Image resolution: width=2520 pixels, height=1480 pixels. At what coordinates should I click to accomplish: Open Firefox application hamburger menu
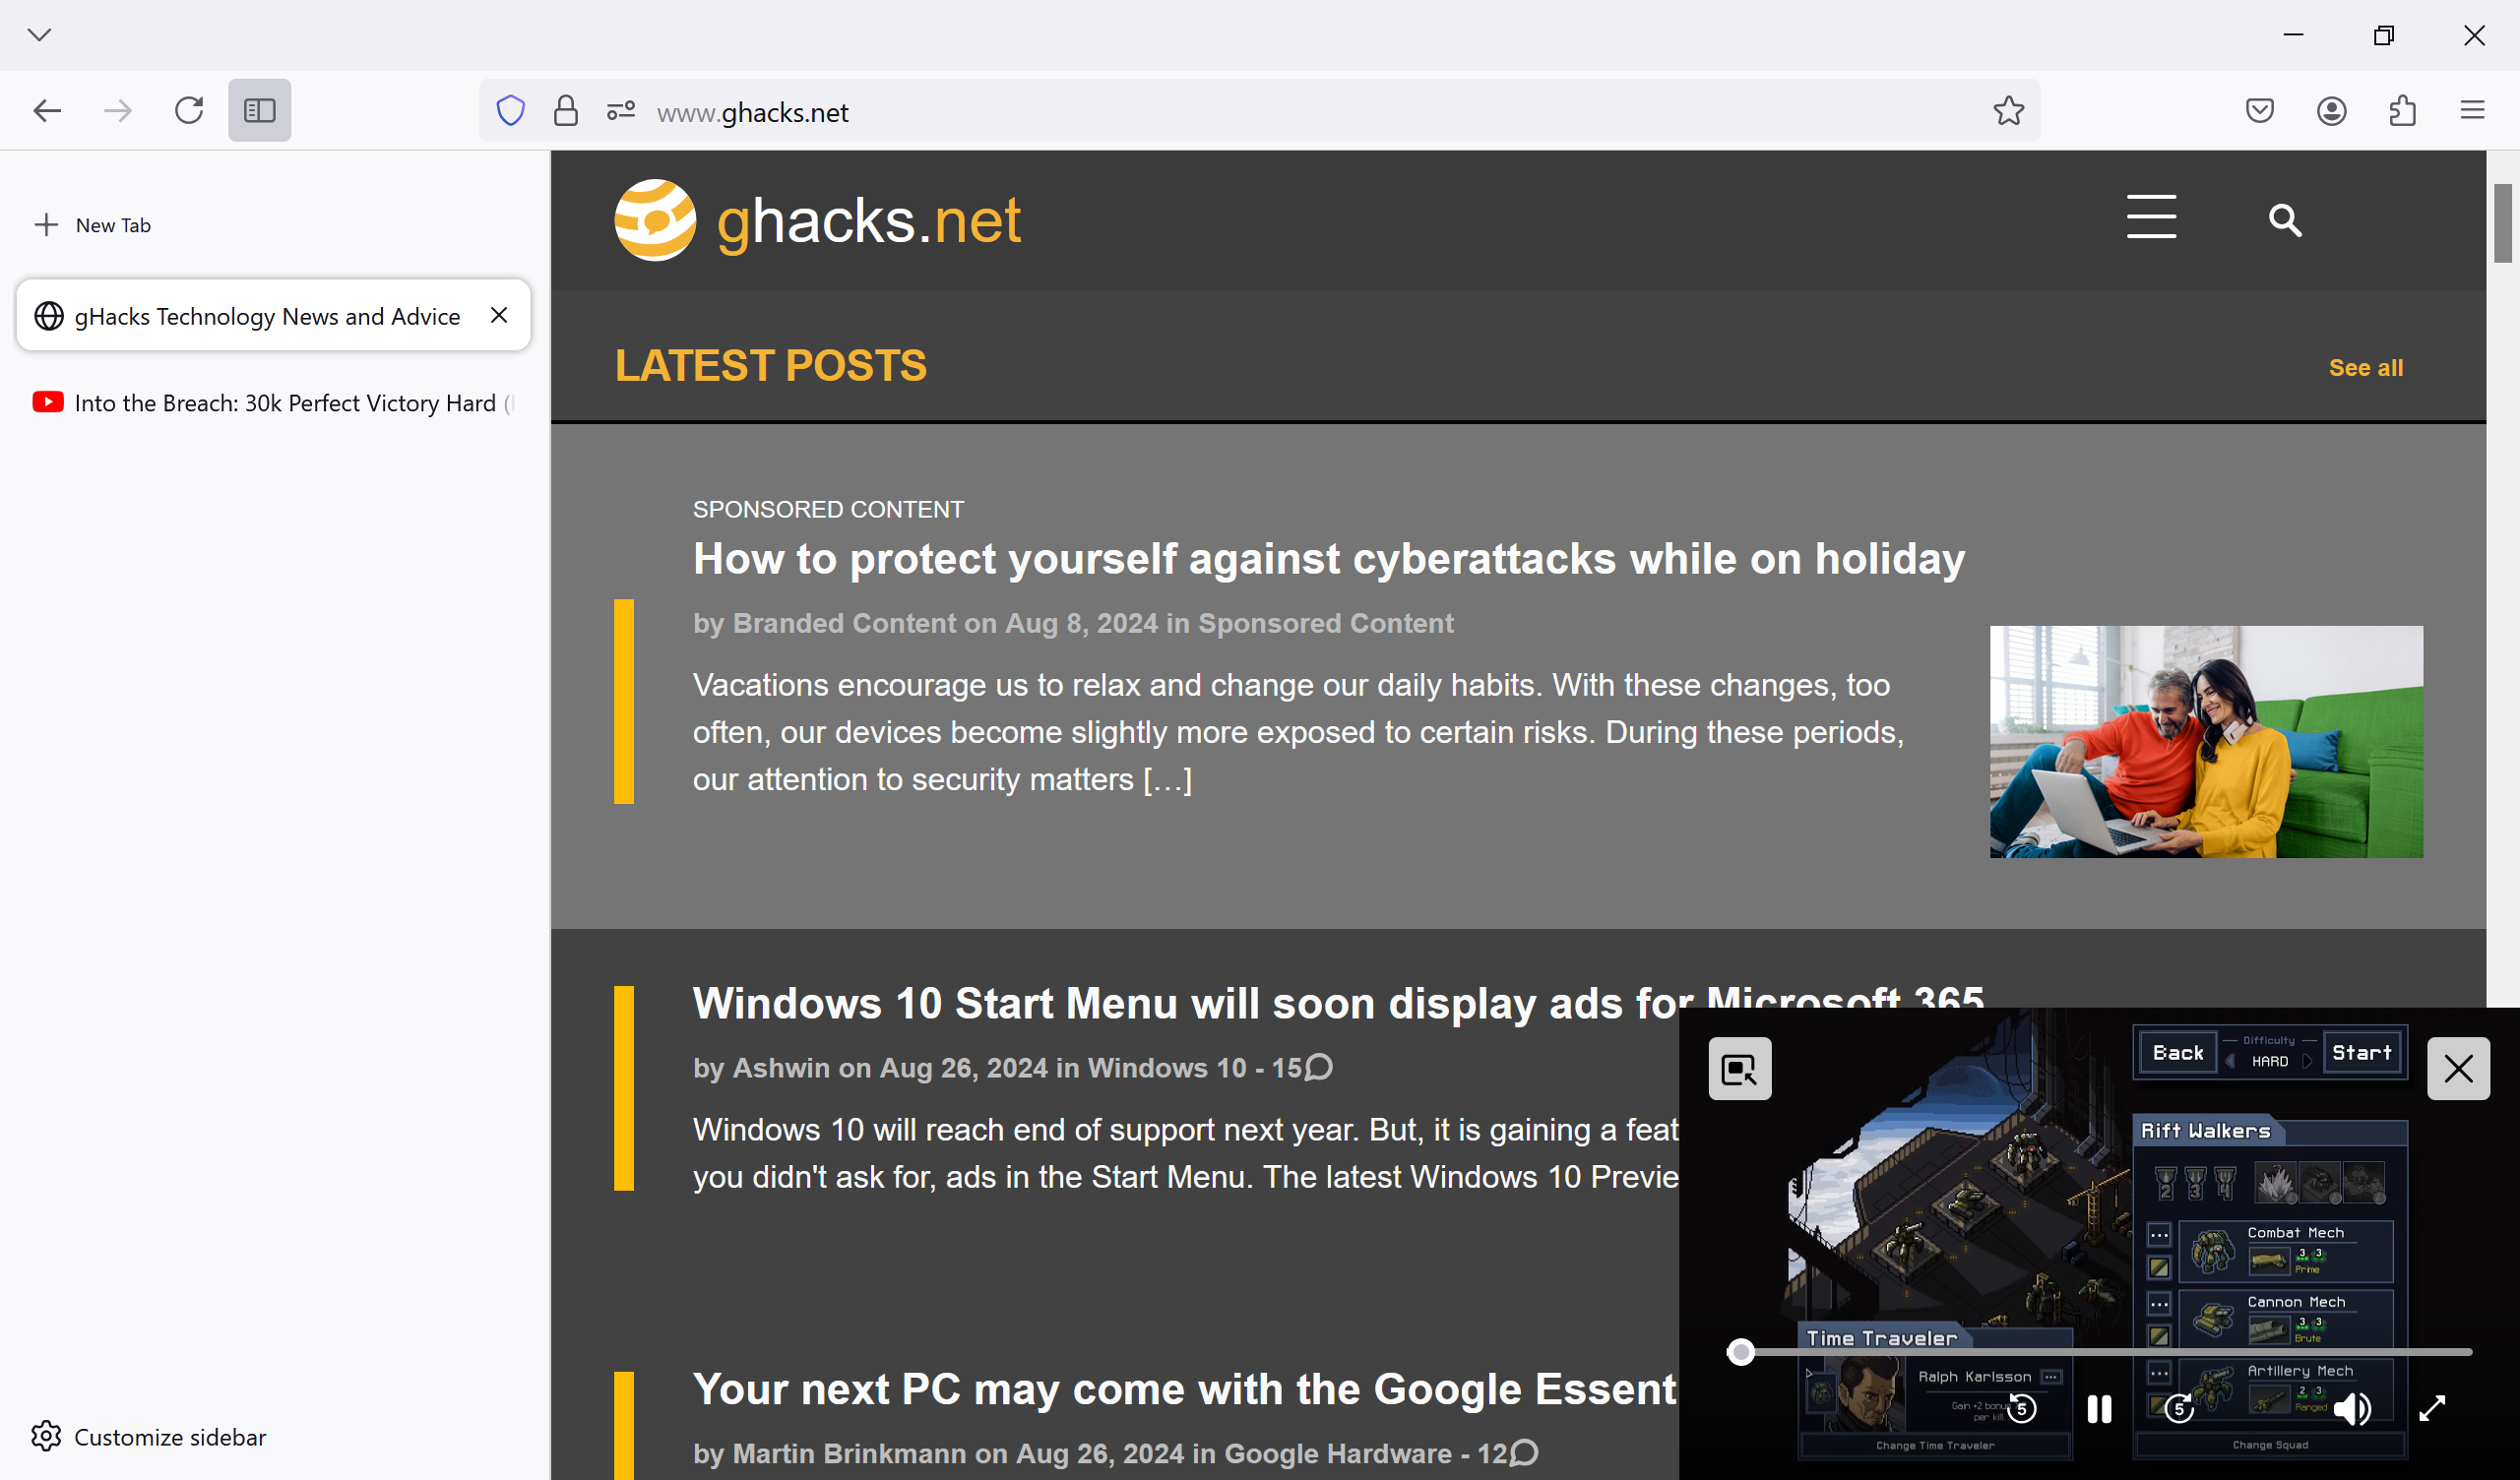2472,110
